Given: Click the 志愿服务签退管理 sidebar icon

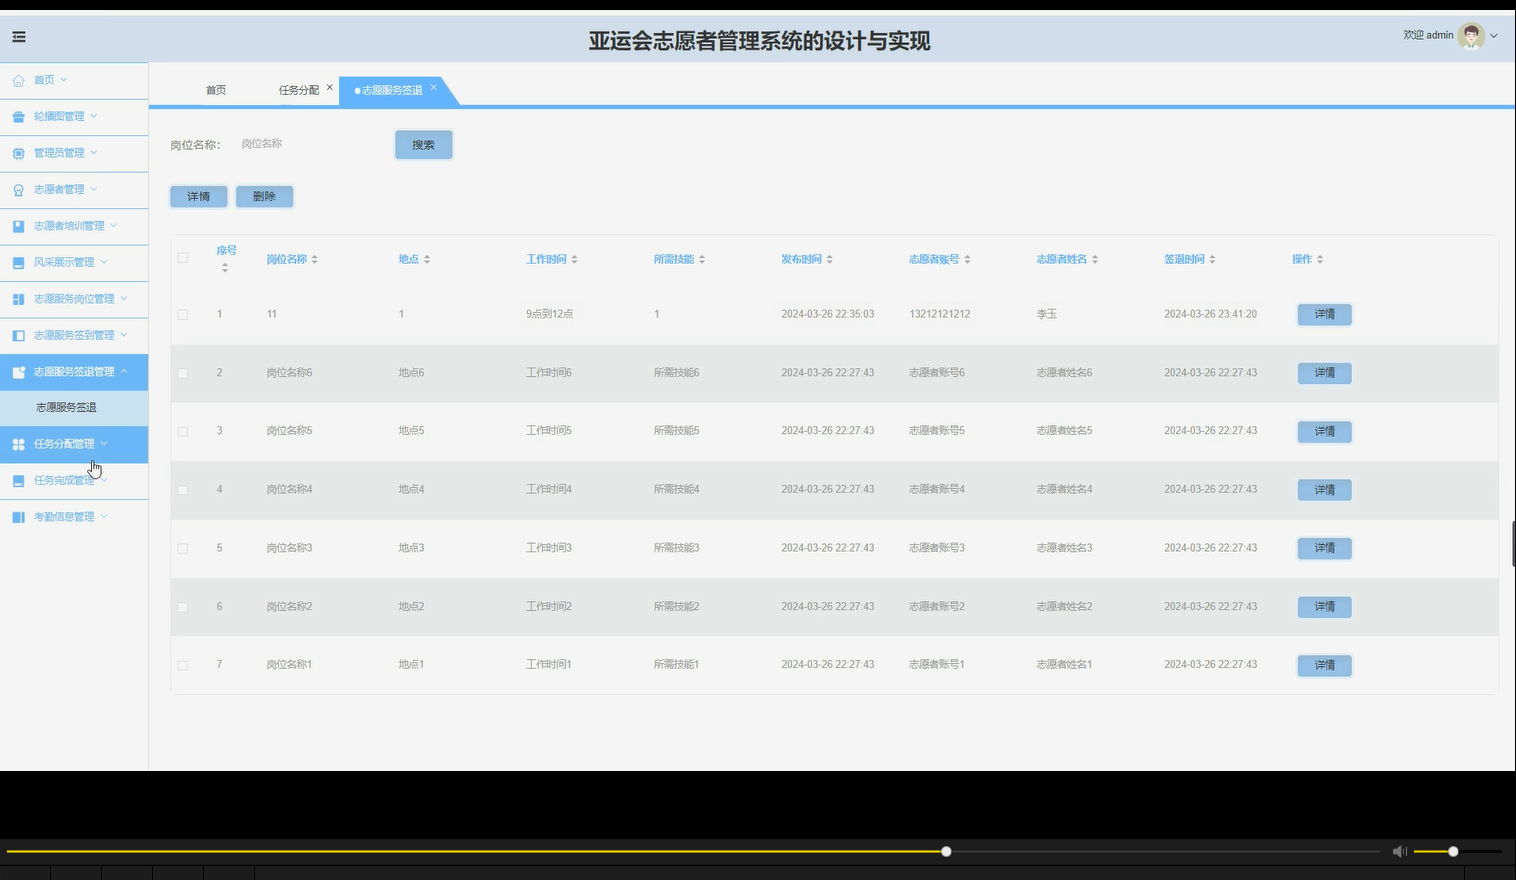Looking at the screenshot, I should (18, 372).
